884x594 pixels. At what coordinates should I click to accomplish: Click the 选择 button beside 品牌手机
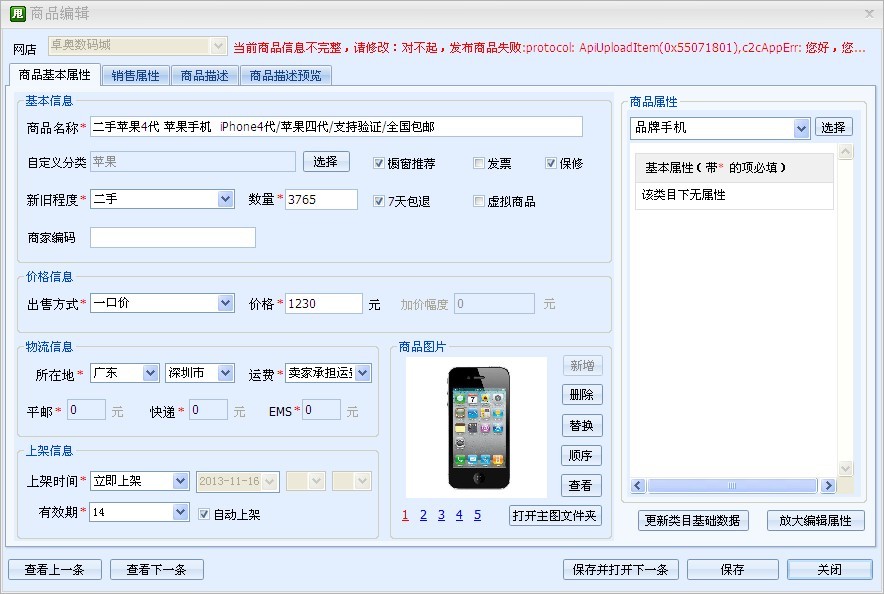pos(834,127)
